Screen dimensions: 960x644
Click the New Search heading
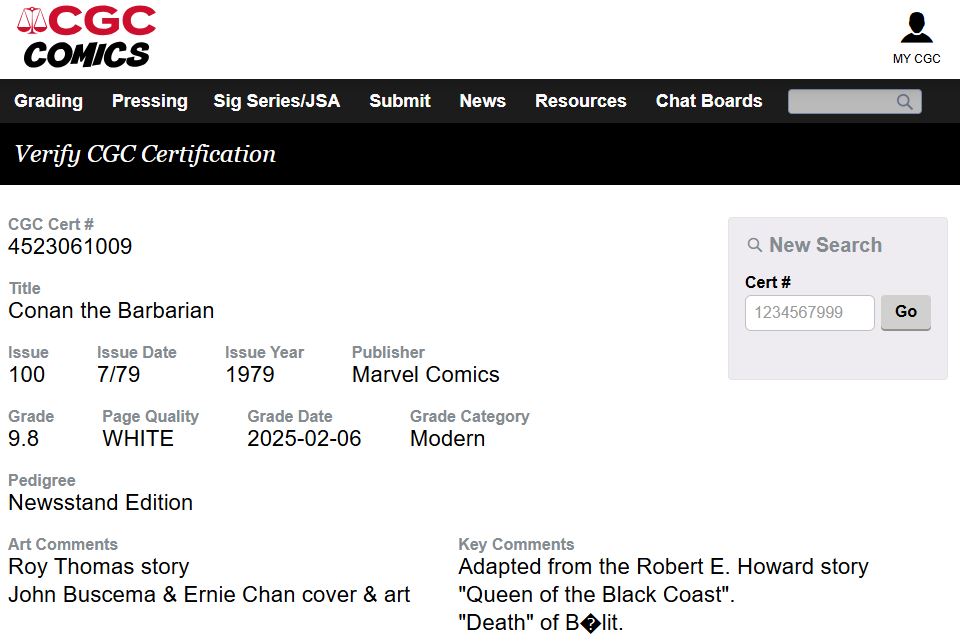tap(825, 245)
